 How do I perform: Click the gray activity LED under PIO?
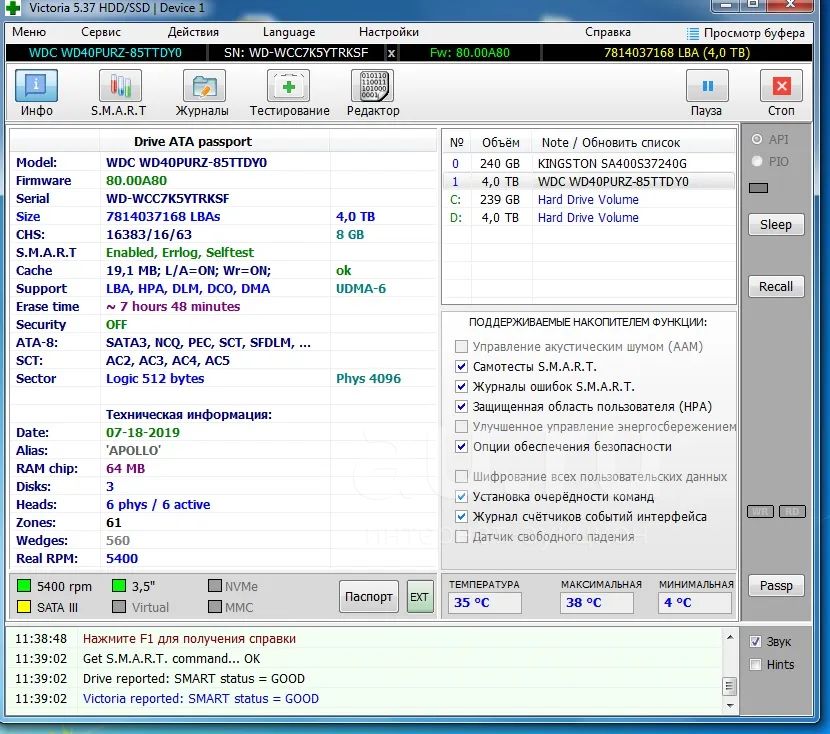pyautogui.click(x=759, y=188)
